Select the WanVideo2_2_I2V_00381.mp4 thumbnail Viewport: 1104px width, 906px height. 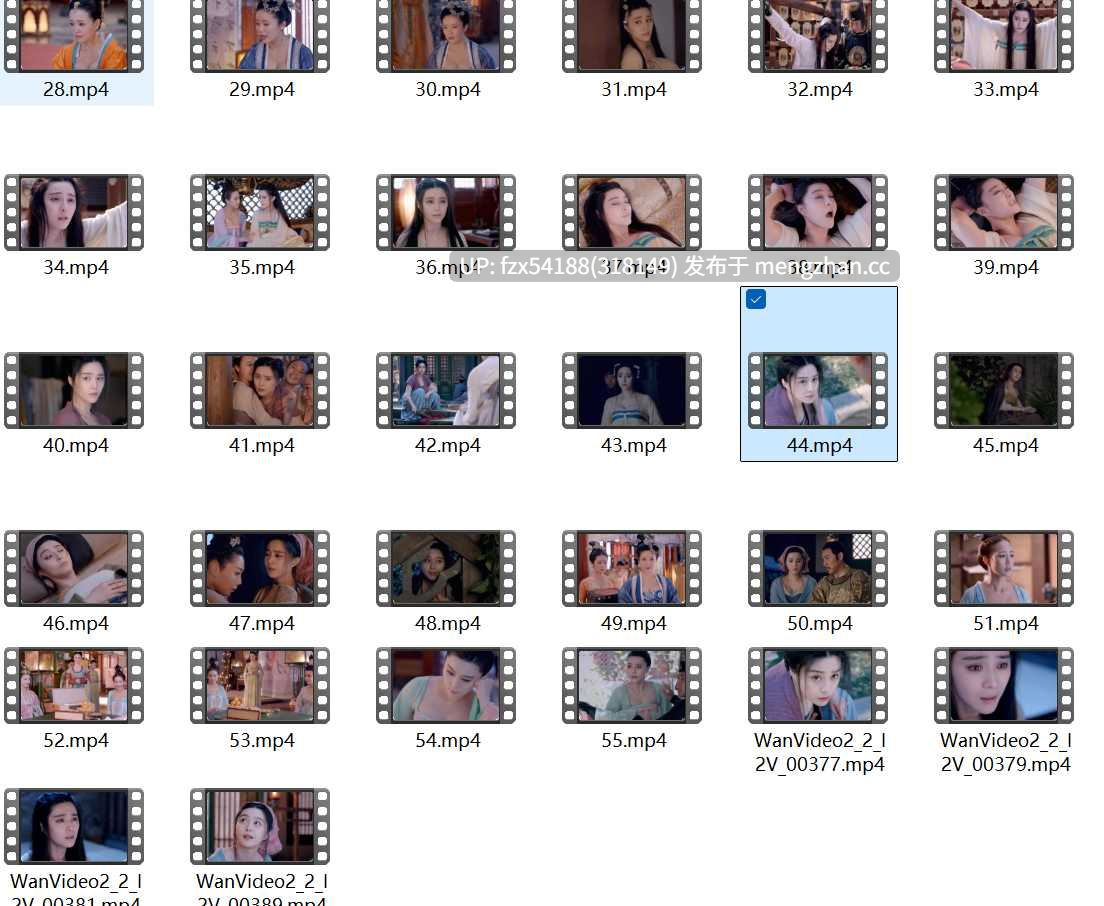click(x=74, y=826)
